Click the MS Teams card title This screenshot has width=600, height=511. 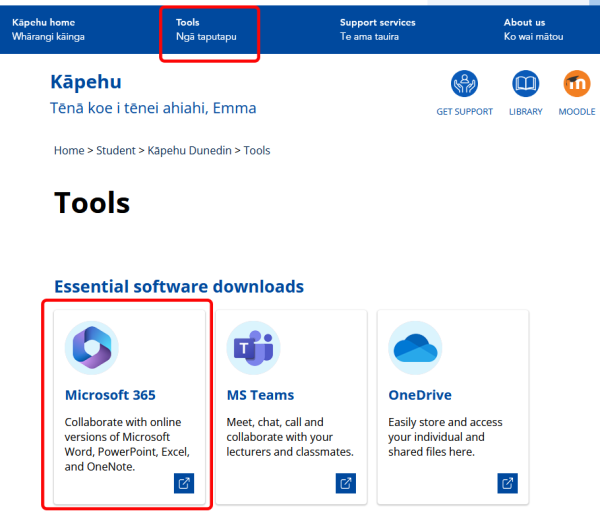coord(260,395)
